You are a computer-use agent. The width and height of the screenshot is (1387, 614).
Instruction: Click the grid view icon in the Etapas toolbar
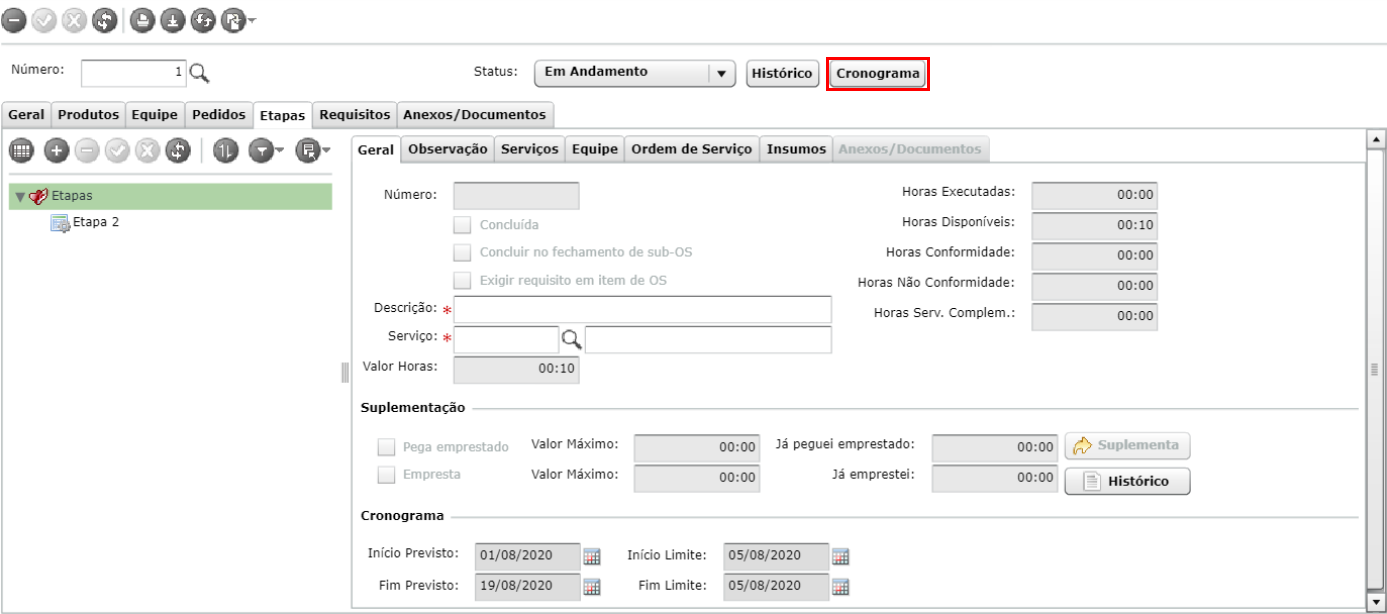pyautogui.click(x=22, y=150)
